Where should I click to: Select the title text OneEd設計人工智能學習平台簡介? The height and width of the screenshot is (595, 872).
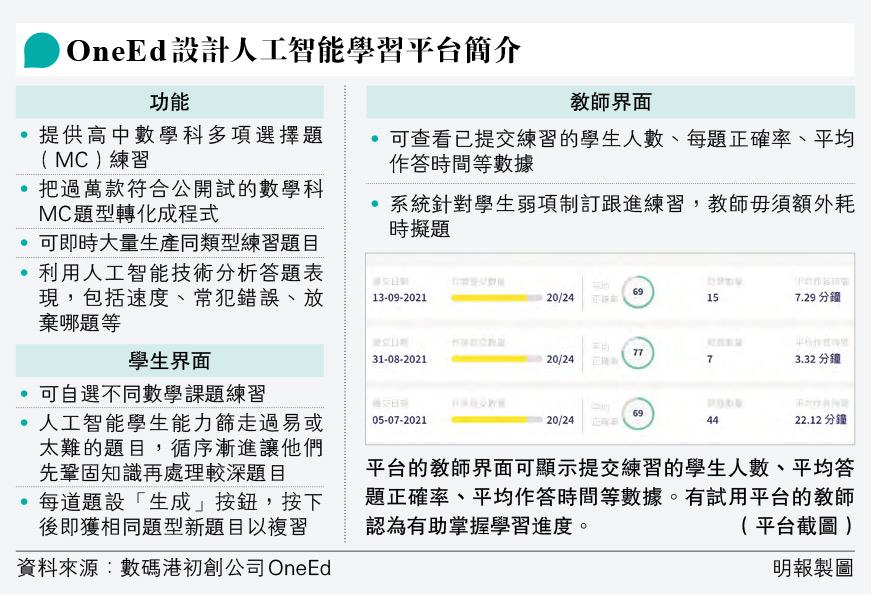[293, 50]
